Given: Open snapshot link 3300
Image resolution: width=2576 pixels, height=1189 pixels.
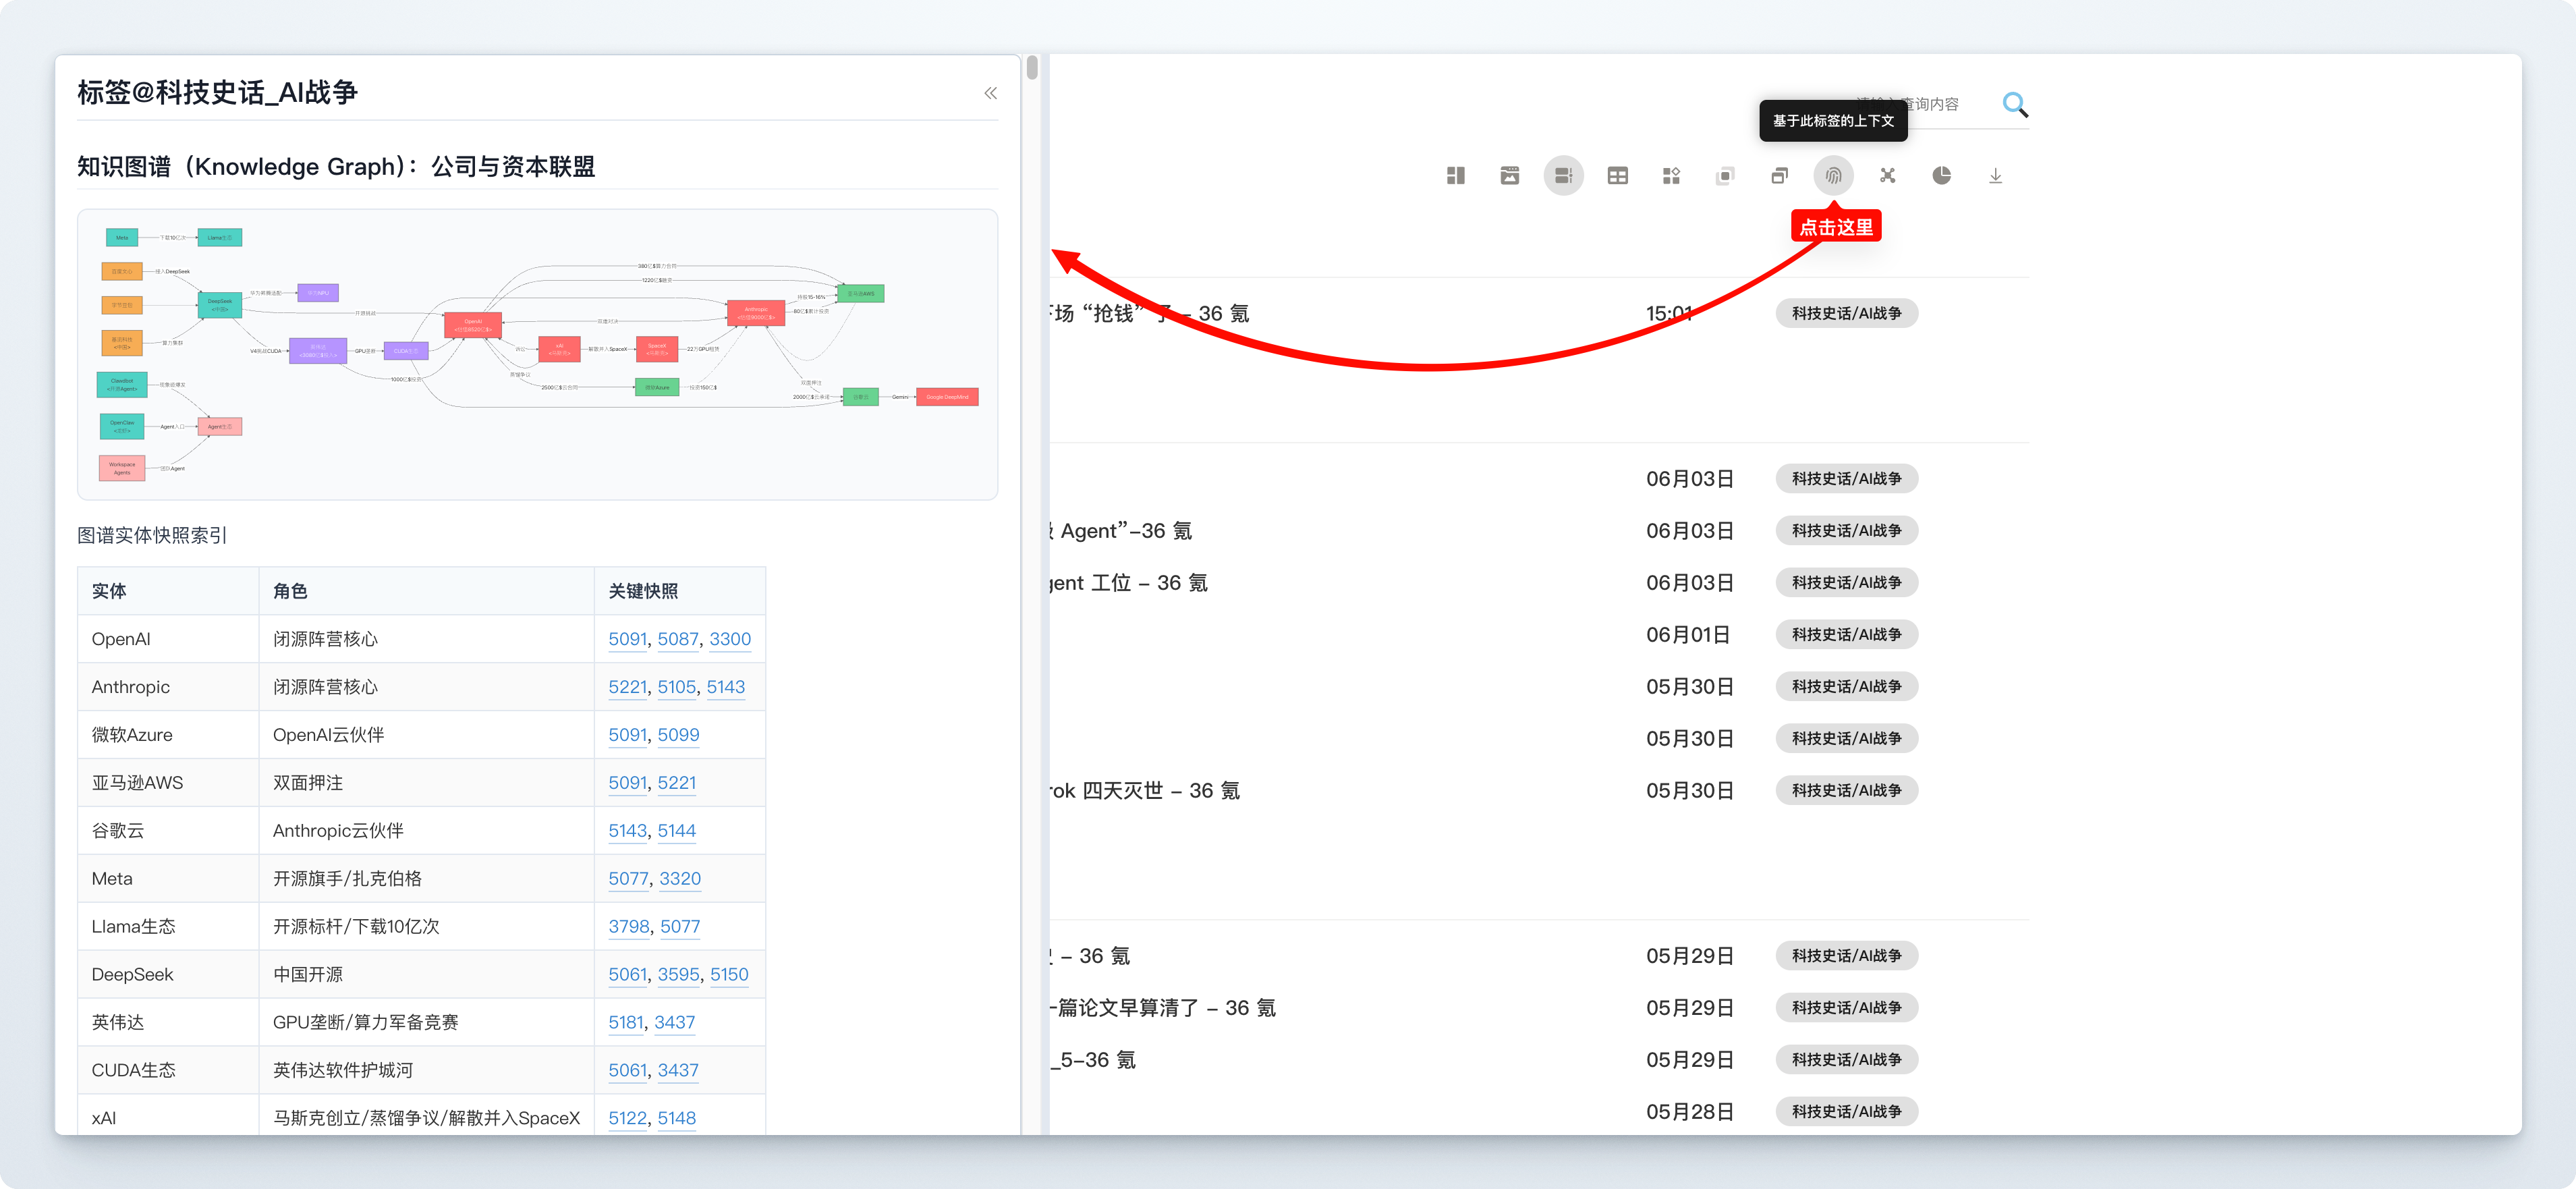Looking at the screenshot, I should click(730, 639).
